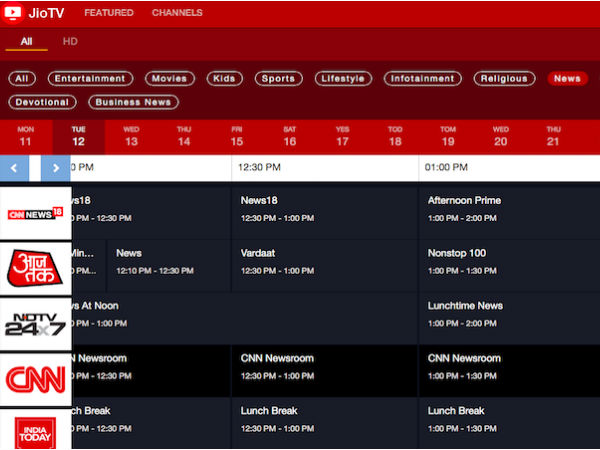Select date TUE 12
Image resolution: width=600 pixels, height=450 pixels.
coord(78,137)
